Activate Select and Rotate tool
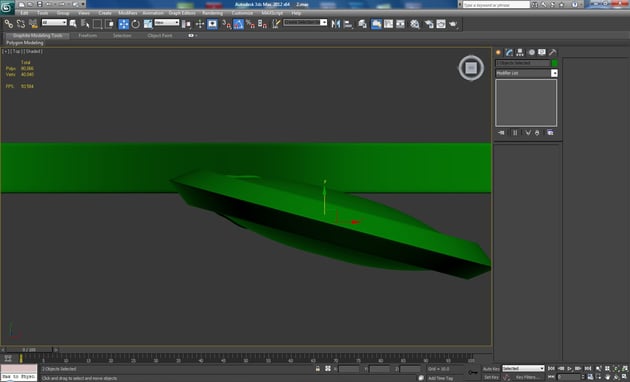Viewport: 630px width, 382px height. pos(136,24)
